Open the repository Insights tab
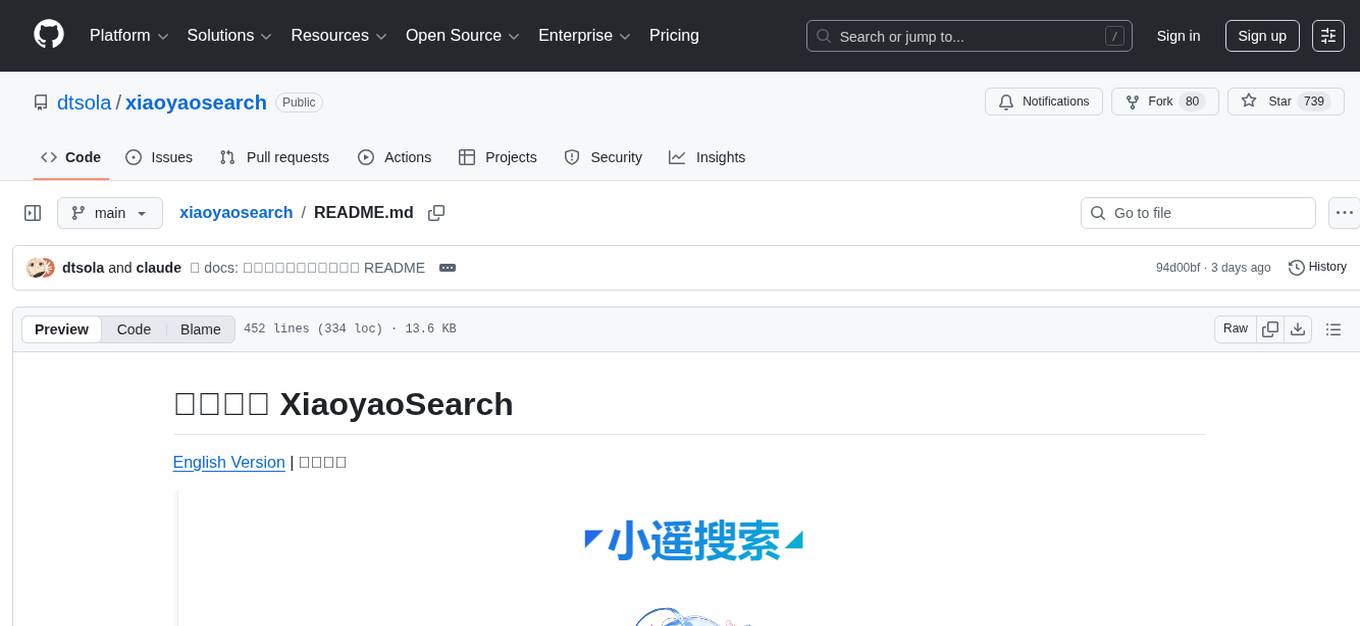The height and width of the screenshot is (626, 1360). point(707,157)
